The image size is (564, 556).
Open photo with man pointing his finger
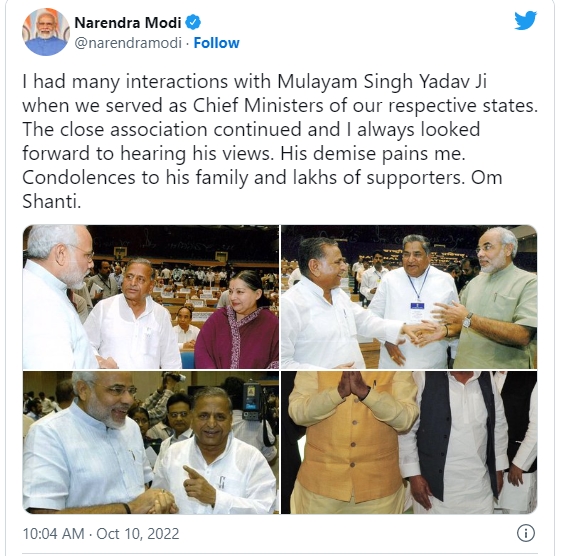pos(151,442)
